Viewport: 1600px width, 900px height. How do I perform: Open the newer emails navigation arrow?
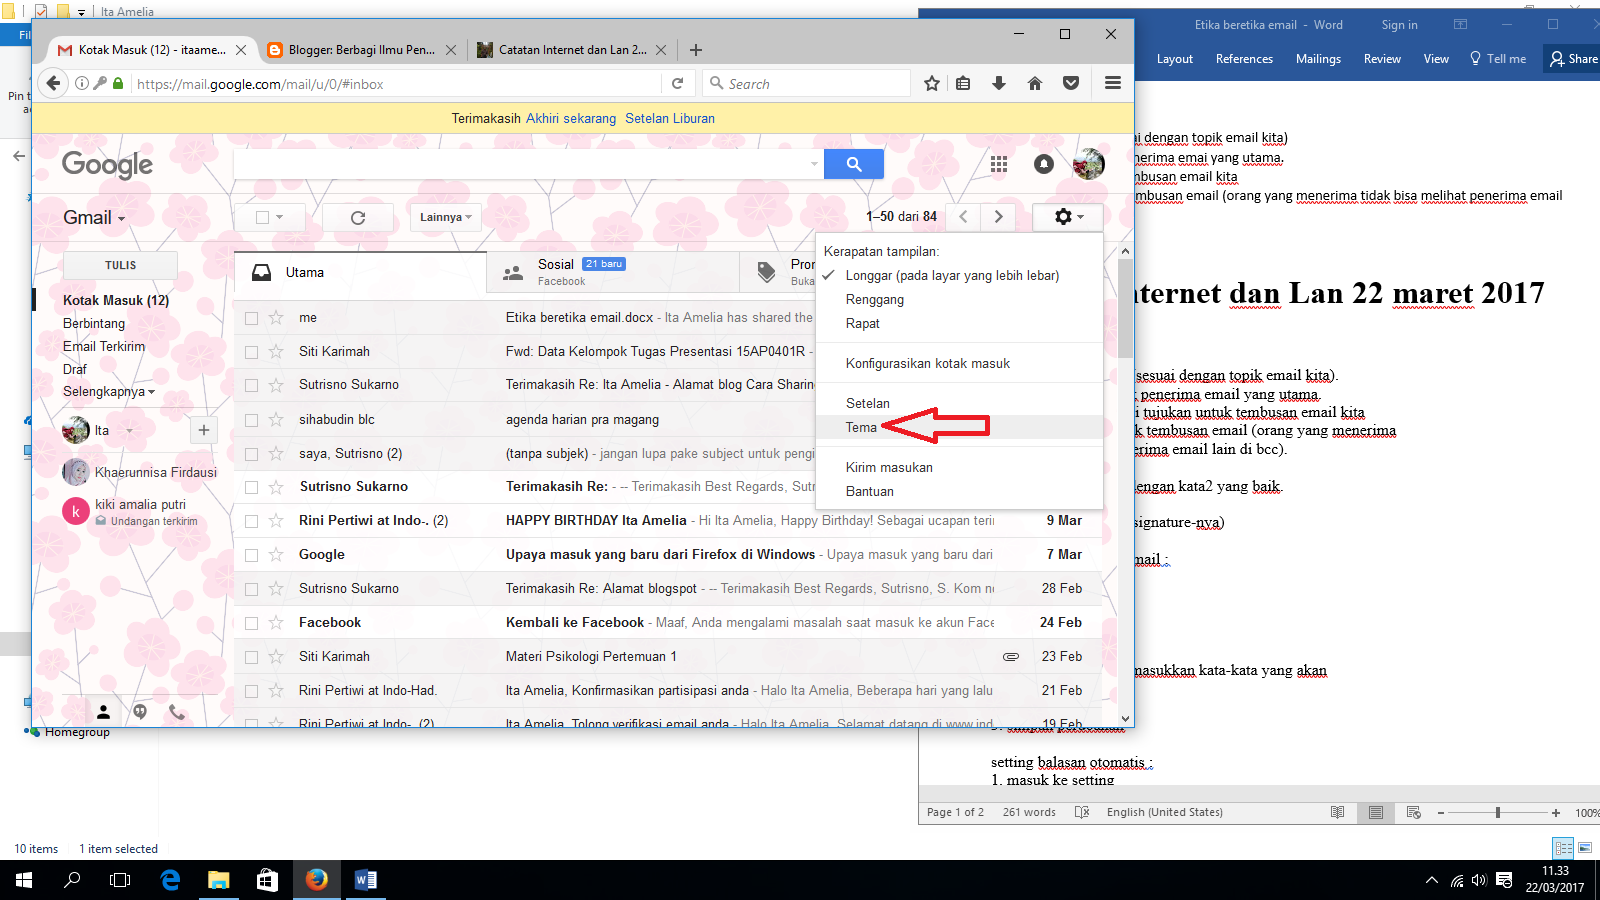click(961, 216)
